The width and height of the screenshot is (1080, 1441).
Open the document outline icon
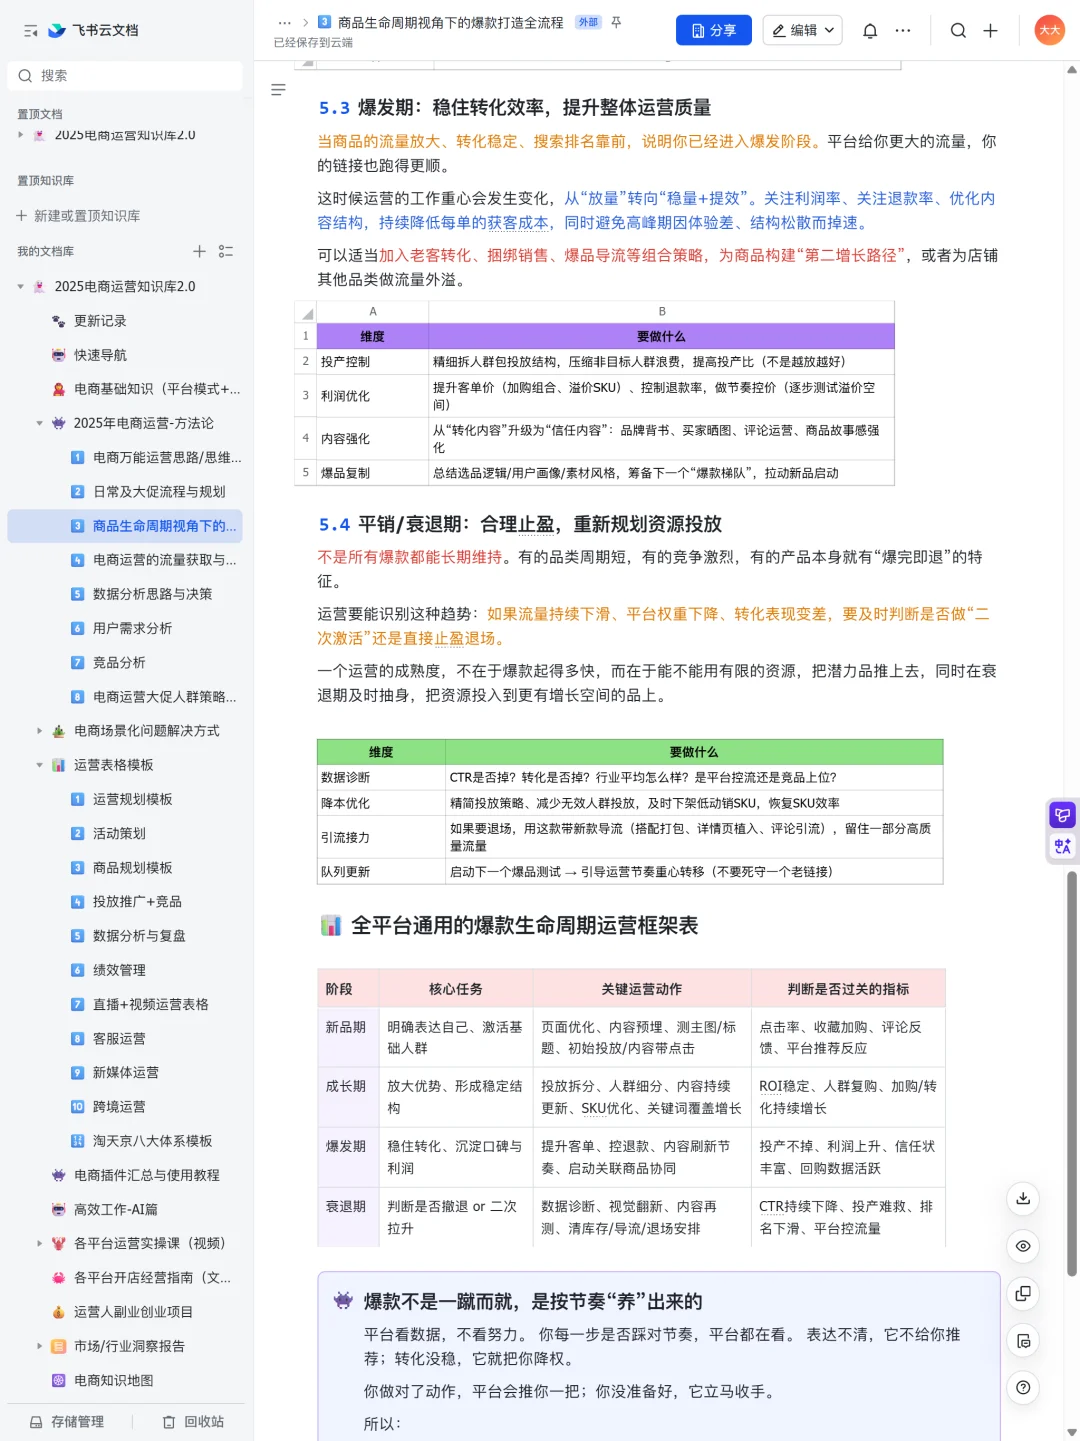279,90
